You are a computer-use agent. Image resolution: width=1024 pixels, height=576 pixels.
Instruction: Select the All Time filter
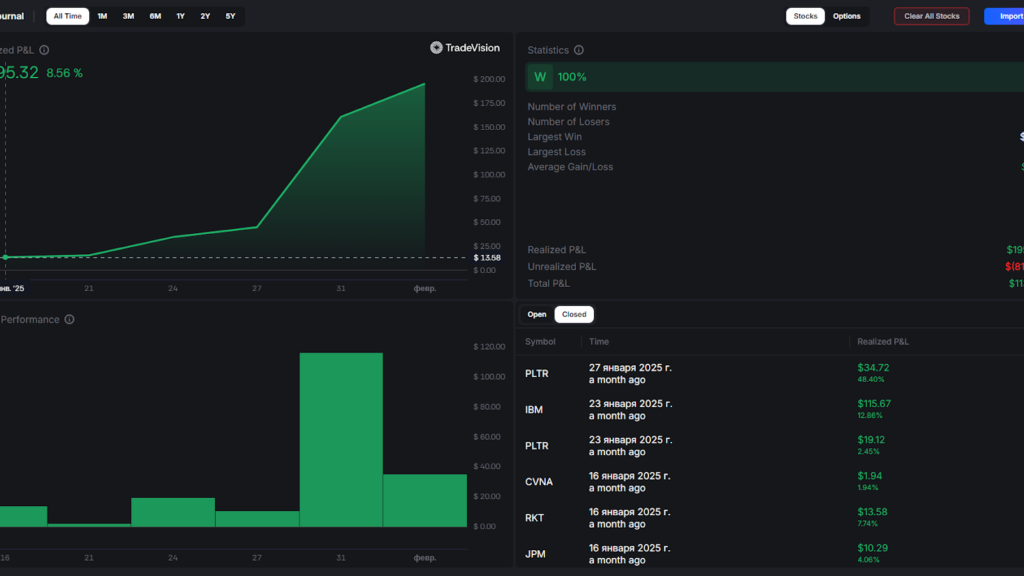pyautogui.click(x=67, y=16)
